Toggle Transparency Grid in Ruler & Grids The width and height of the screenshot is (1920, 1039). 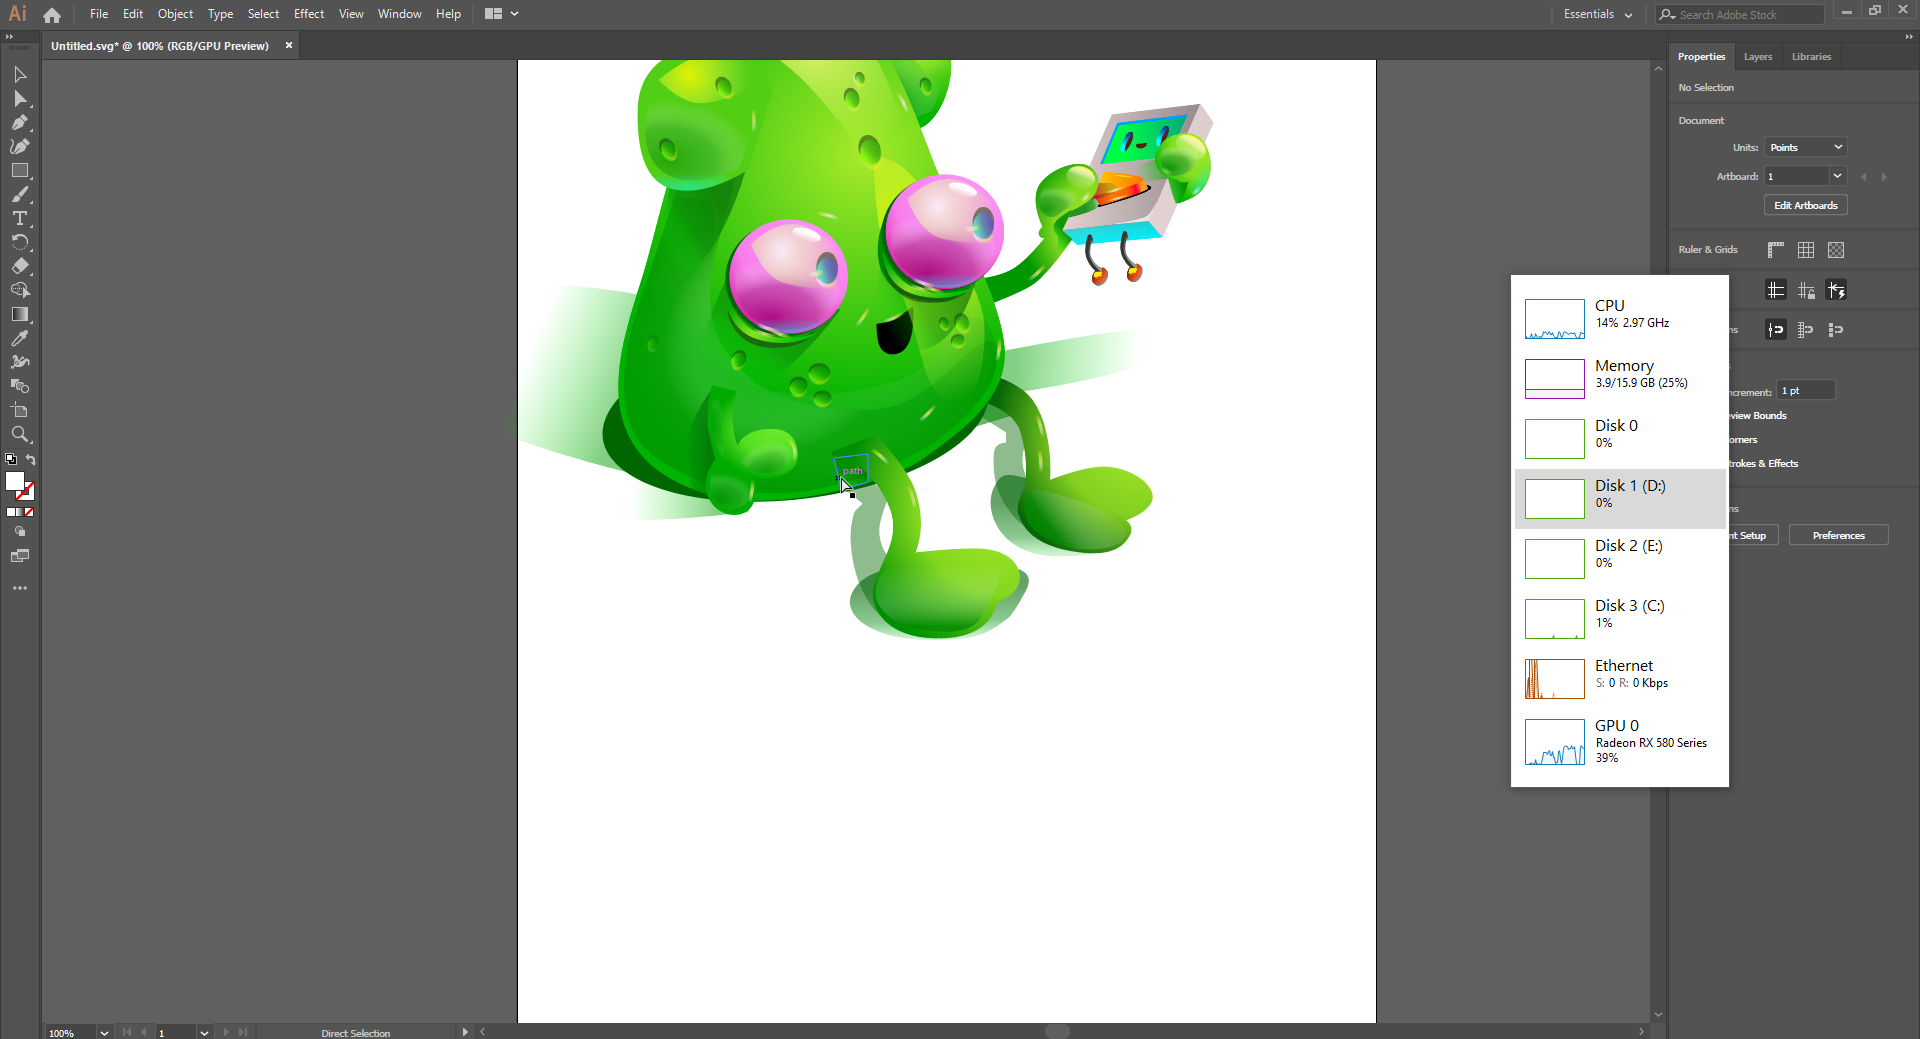tap(1836, 250)
